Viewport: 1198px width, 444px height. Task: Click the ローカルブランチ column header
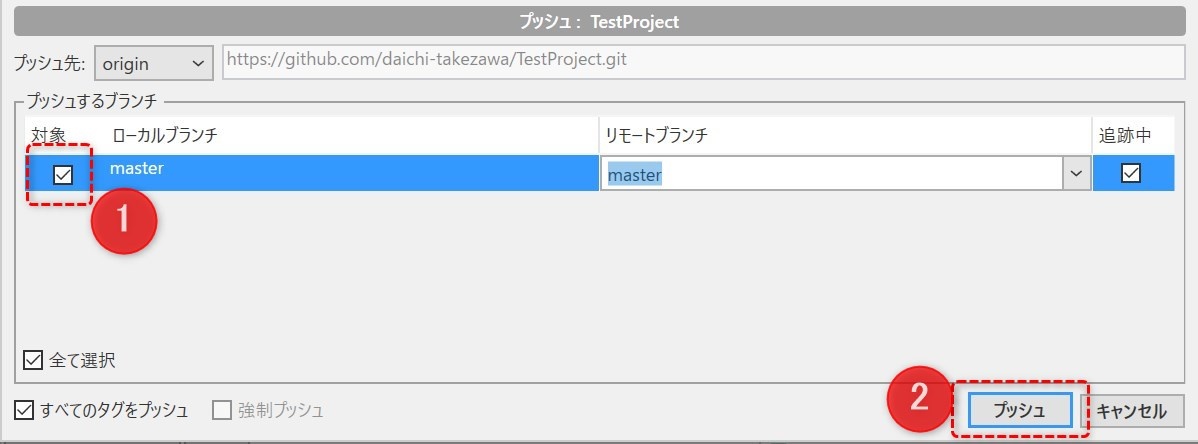[165, 135]
